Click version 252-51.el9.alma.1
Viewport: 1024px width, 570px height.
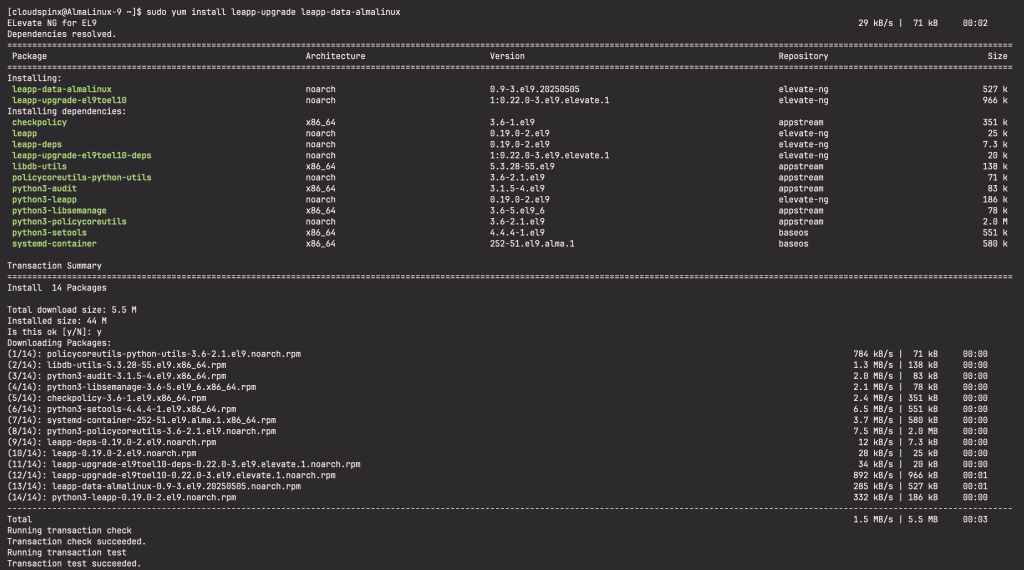point(532,244)
